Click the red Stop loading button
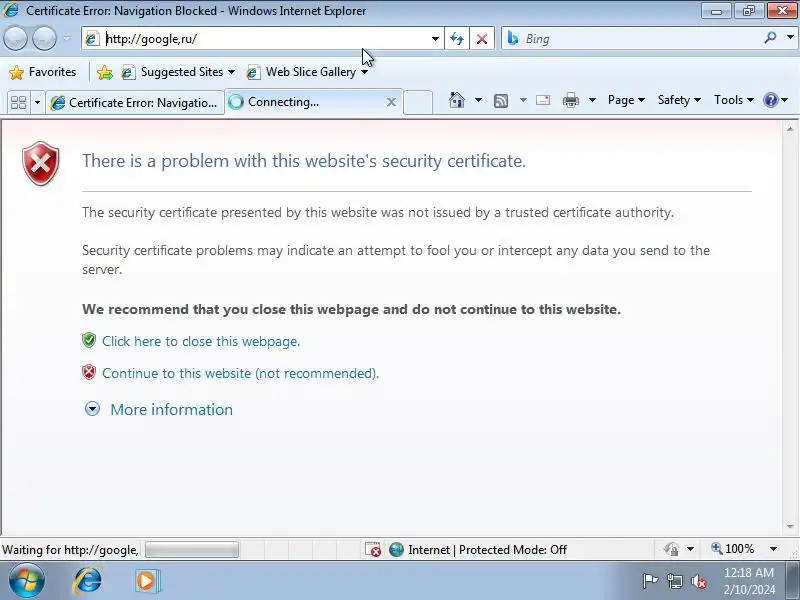Image resolution: width=800 pixels, height=600 pixels. (482, 39)
